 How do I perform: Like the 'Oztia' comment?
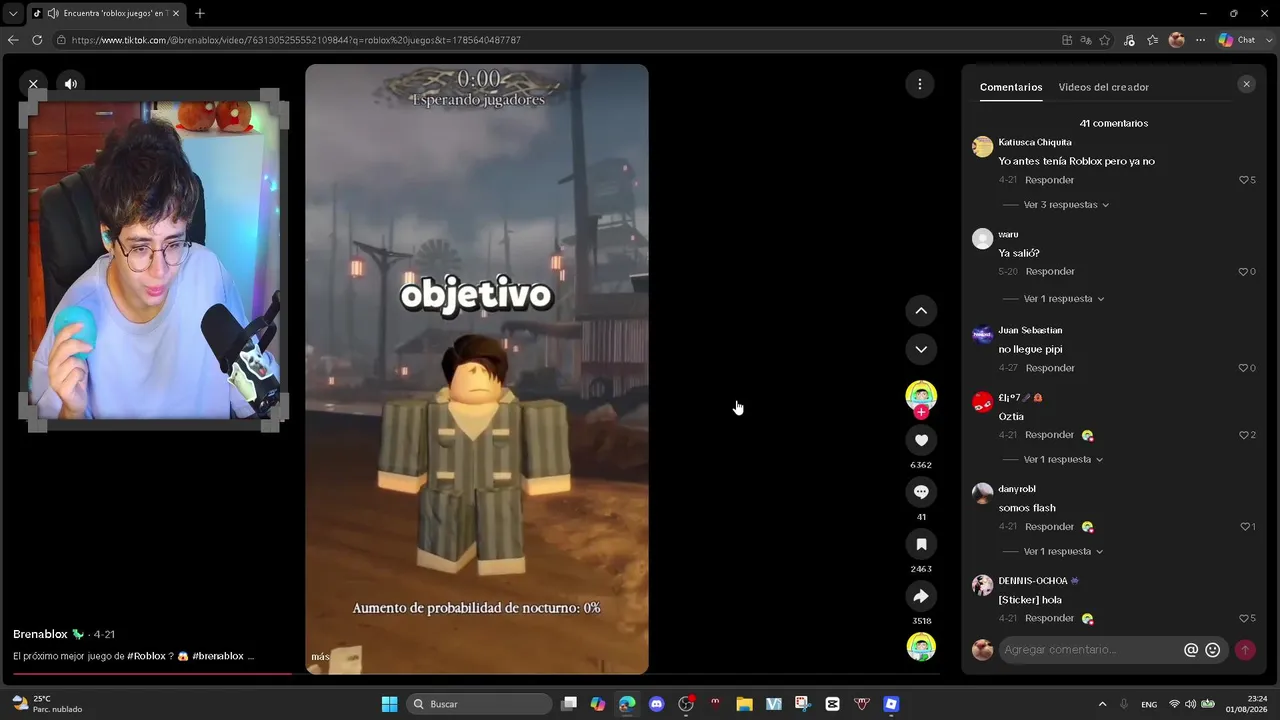[x=1244, y=435]
